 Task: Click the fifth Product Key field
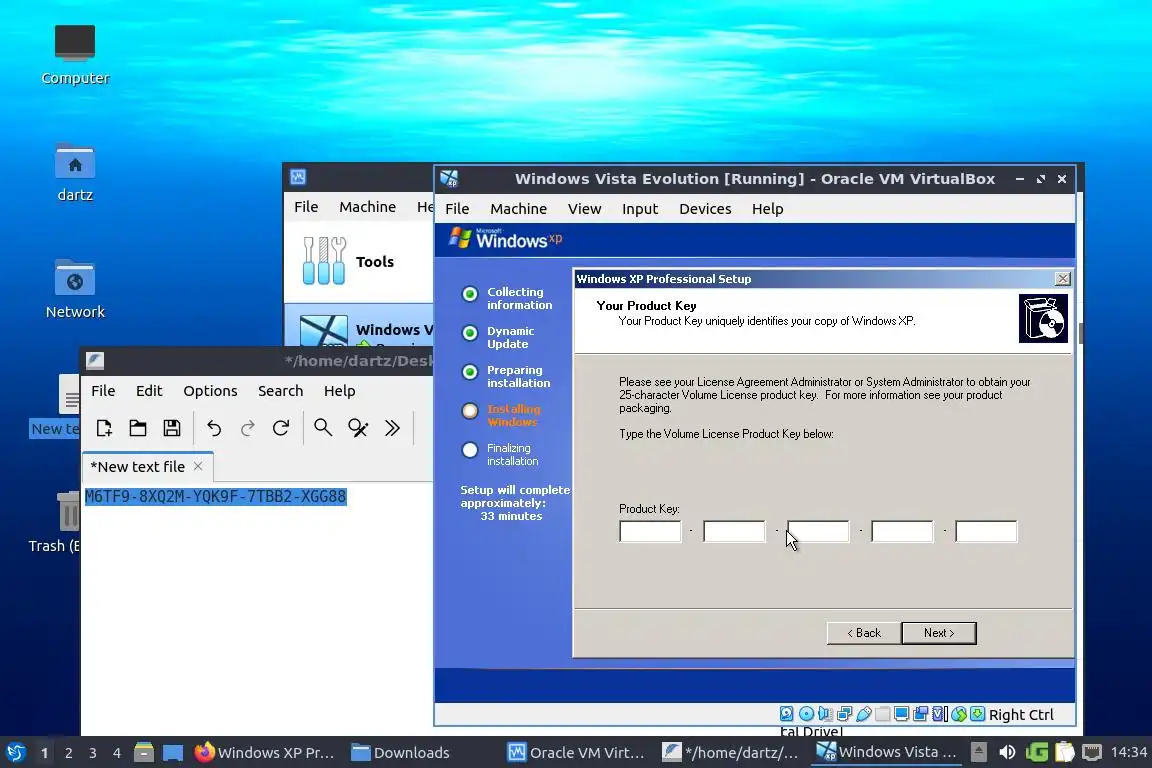(x=986, y=531)
